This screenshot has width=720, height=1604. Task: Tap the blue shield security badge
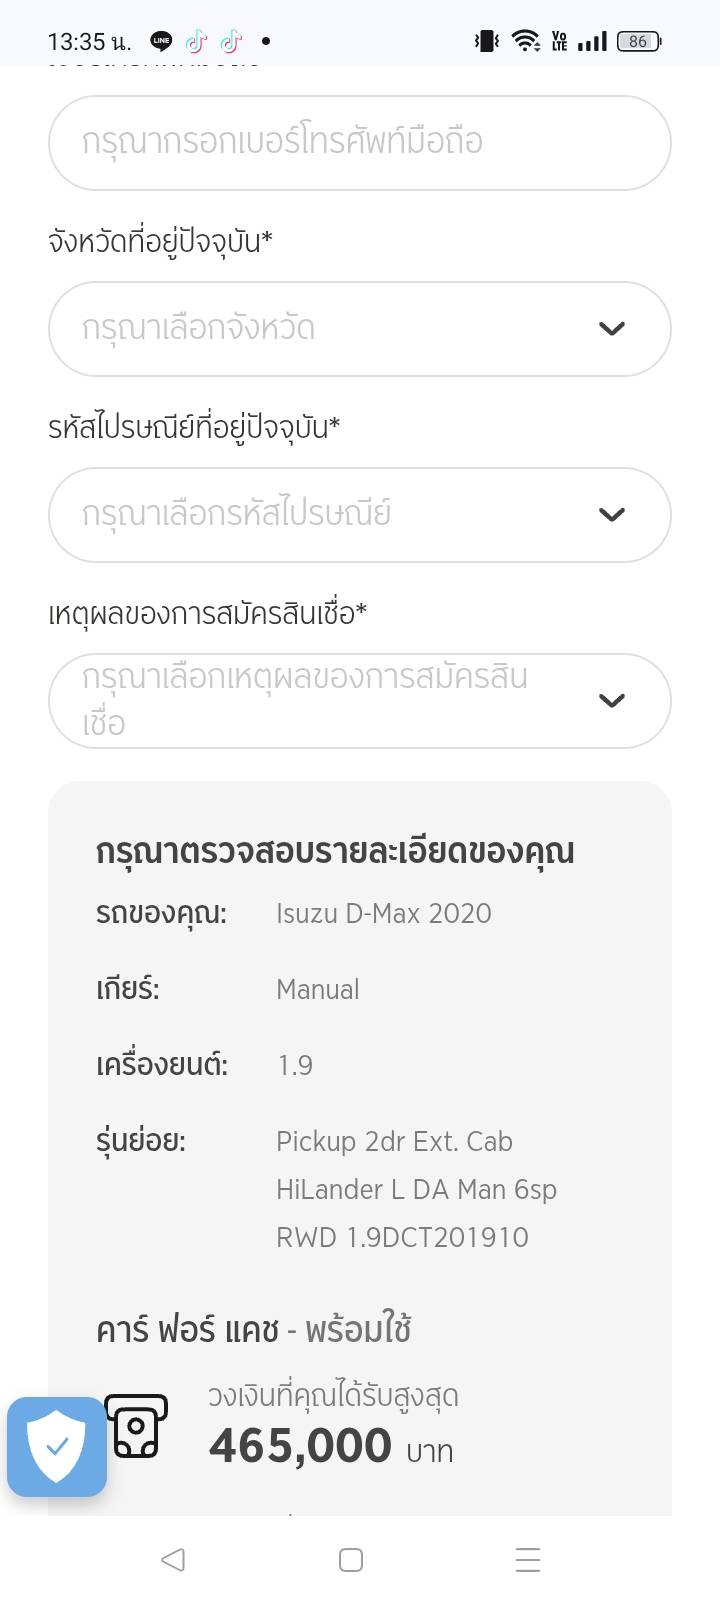(x=57, y=1446)
